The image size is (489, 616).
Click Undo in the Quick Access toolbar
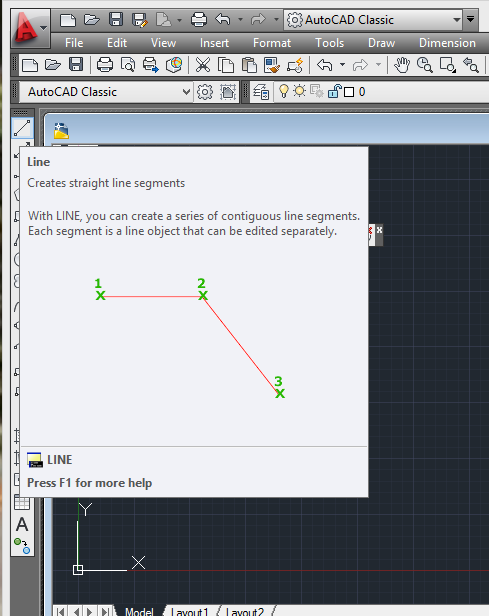pyautogui.click(x=223, y=20)
